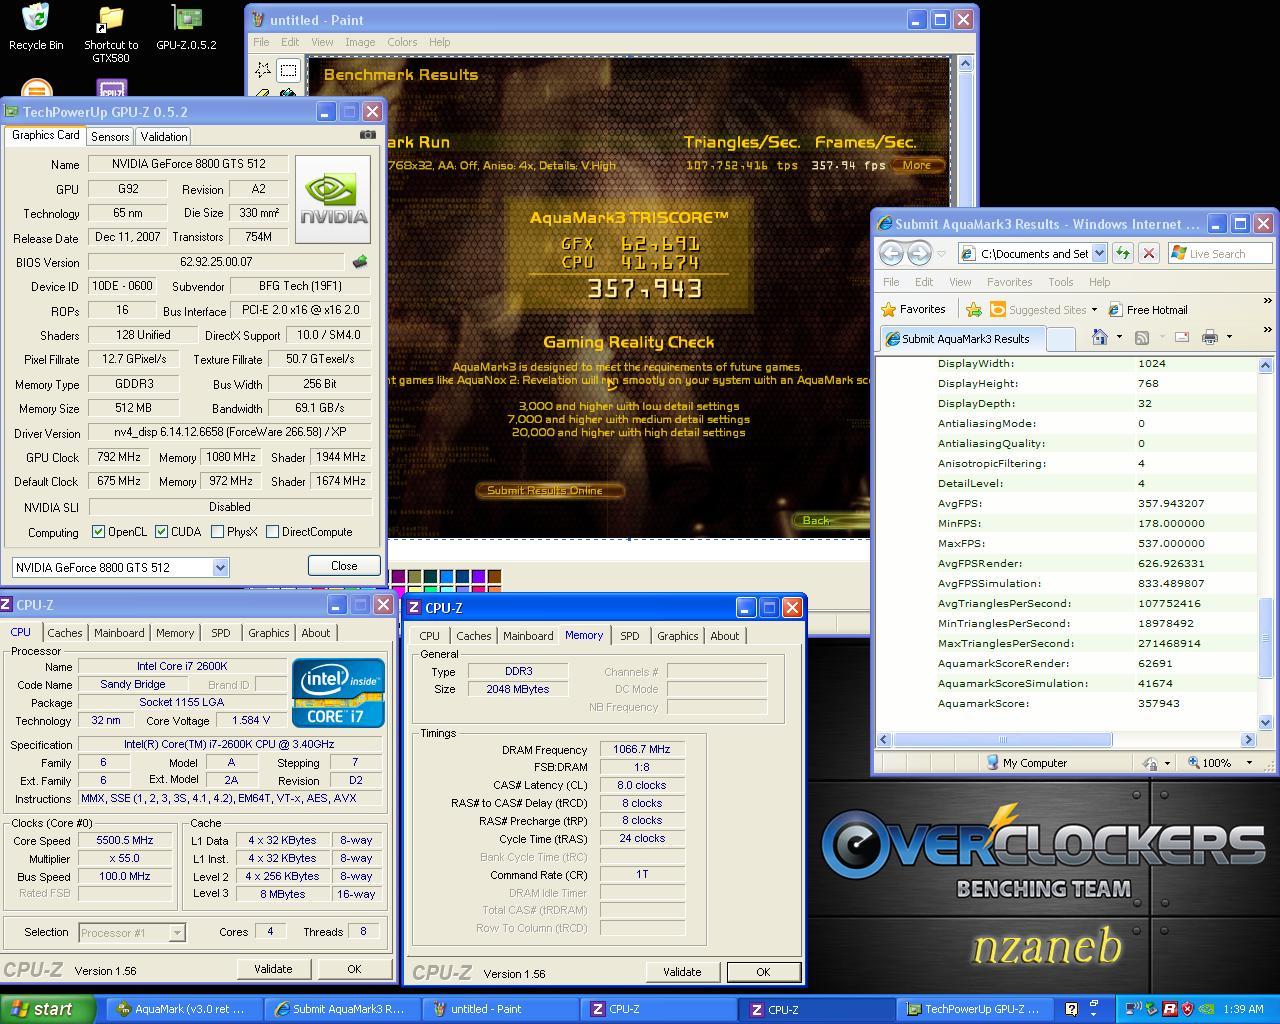1280x1024 pixels.
Task: Toggle the OpenCL checkbox in GPU-Z
Action: pos(98,532)
